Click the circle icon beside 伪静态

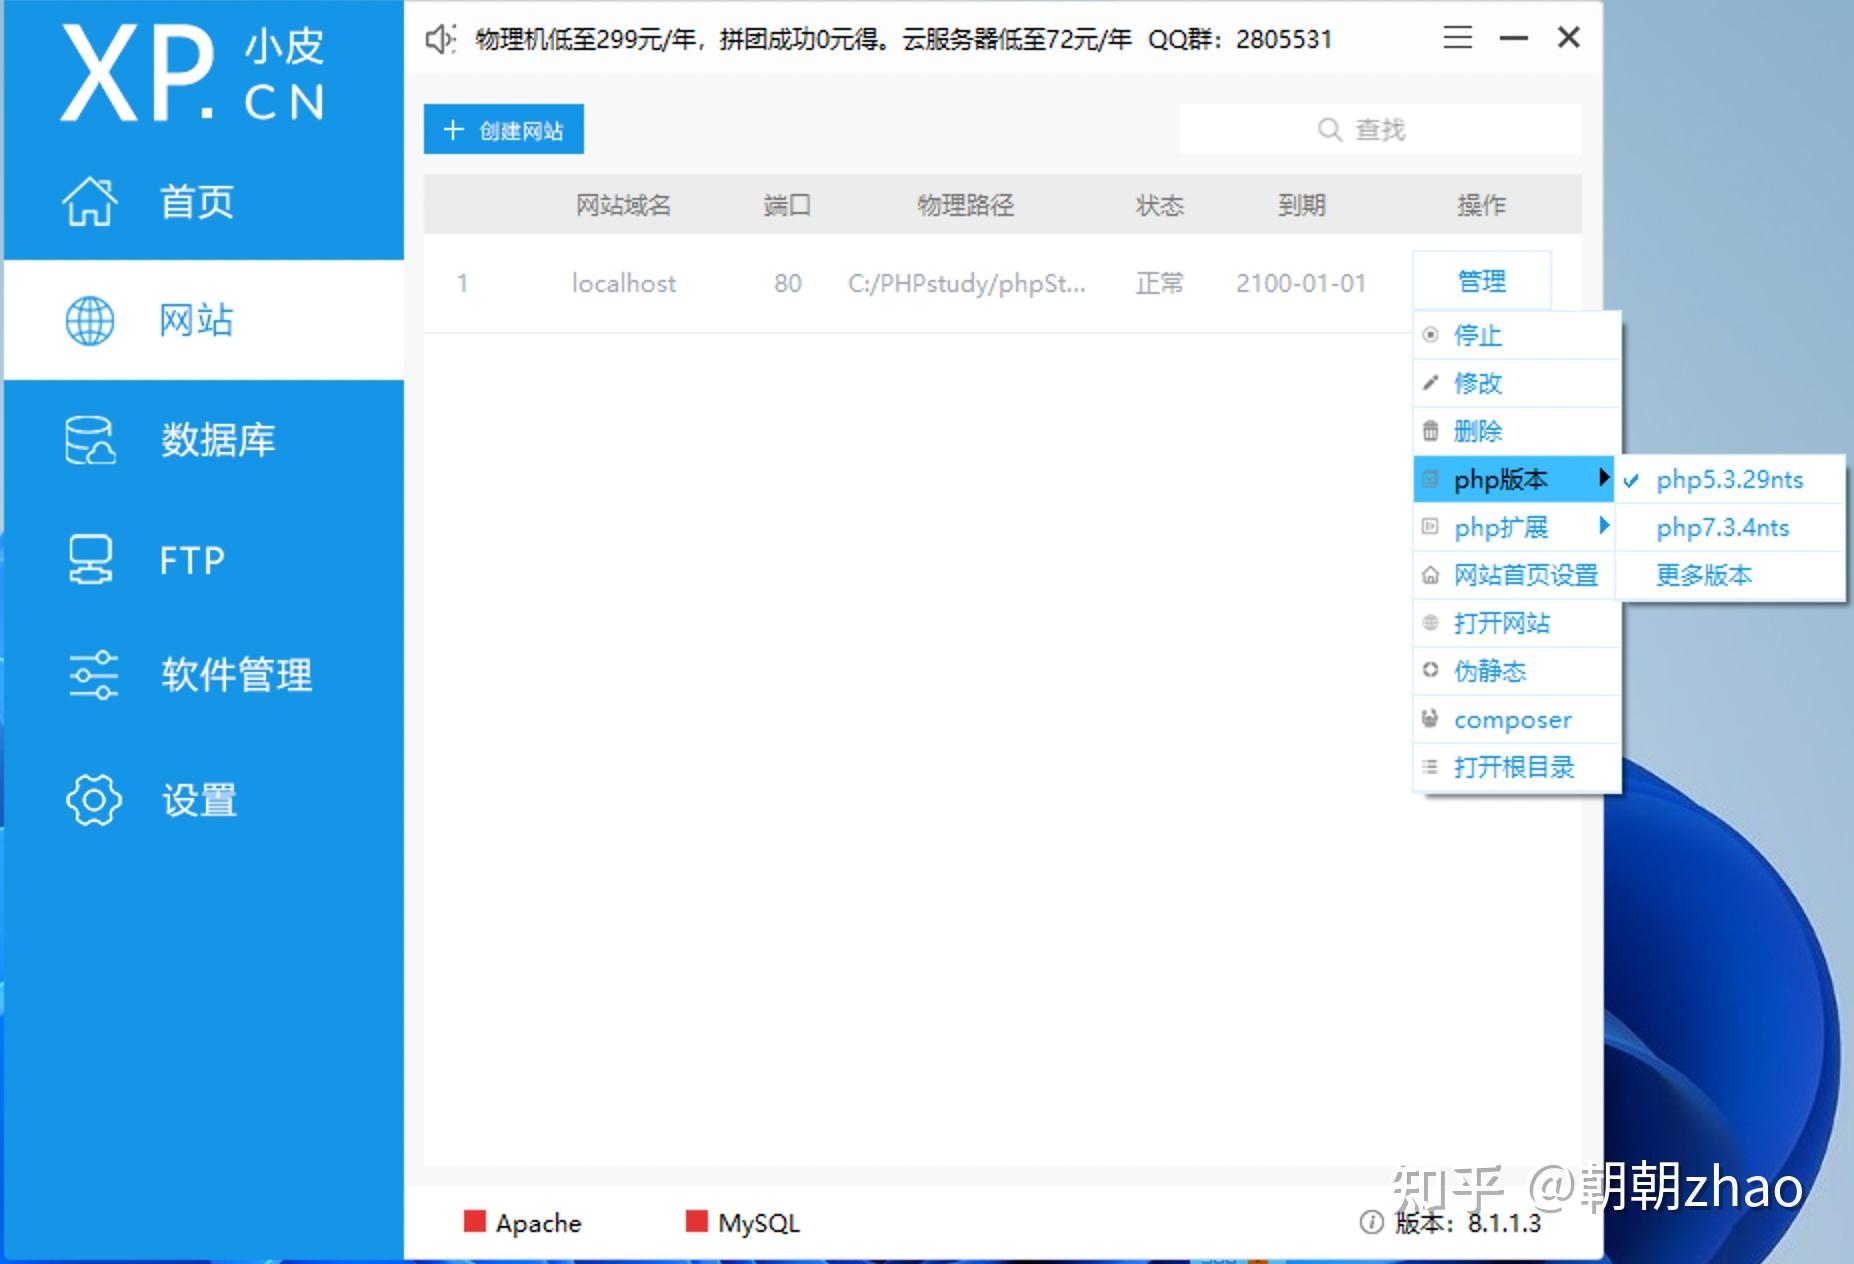[1431, 670]
